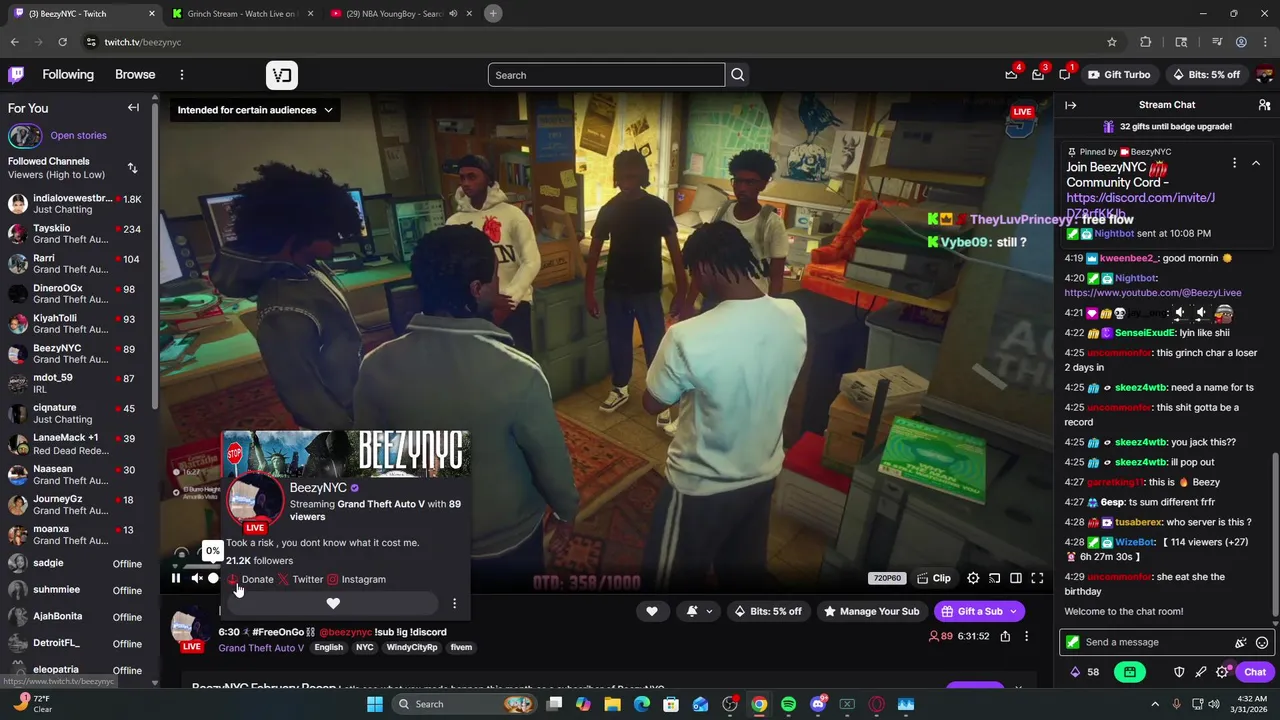
Task: Open stream info three-dot menu
Action: [1026, 636]
